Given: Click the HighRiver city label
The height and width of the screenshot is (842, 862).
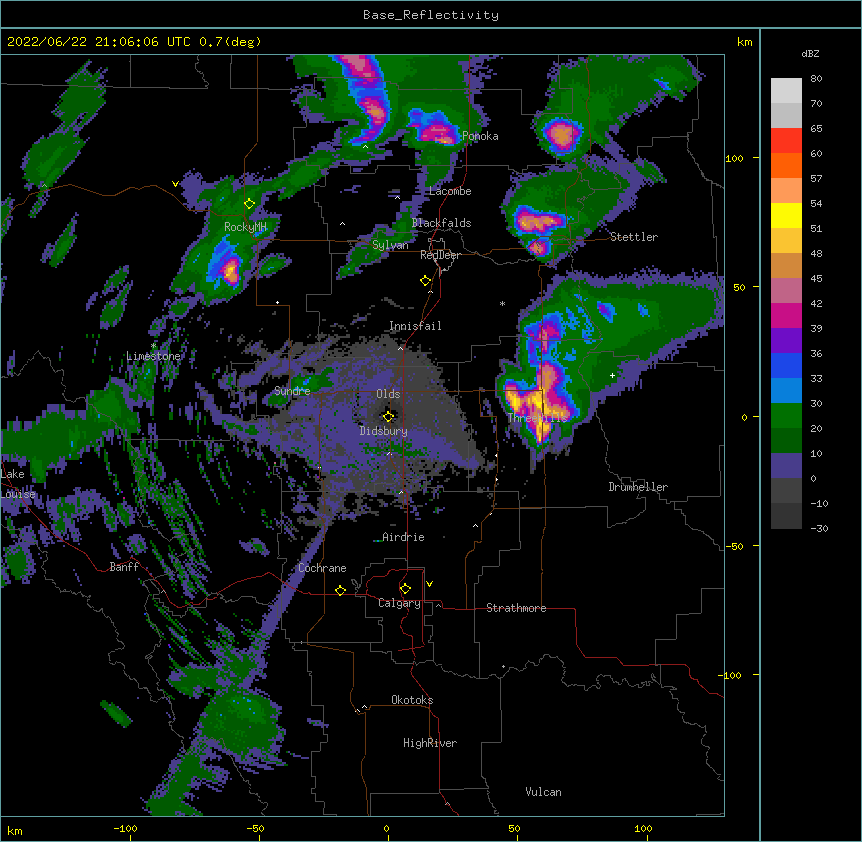Looking at the screenshot, I should (430, 743).
